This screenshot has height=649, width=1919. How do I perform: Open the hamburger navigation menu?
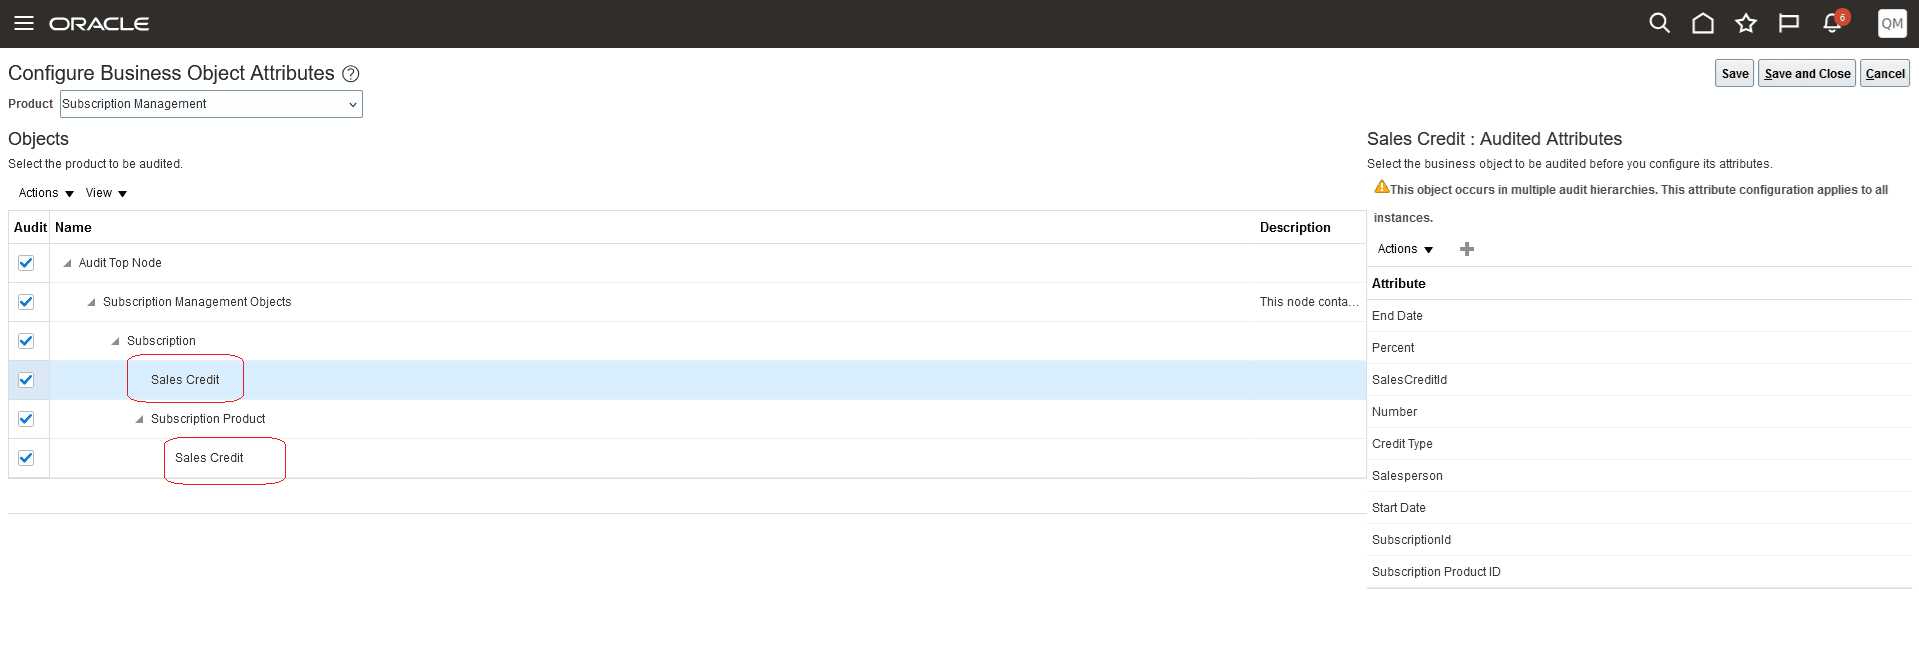(x=24, y=23)
